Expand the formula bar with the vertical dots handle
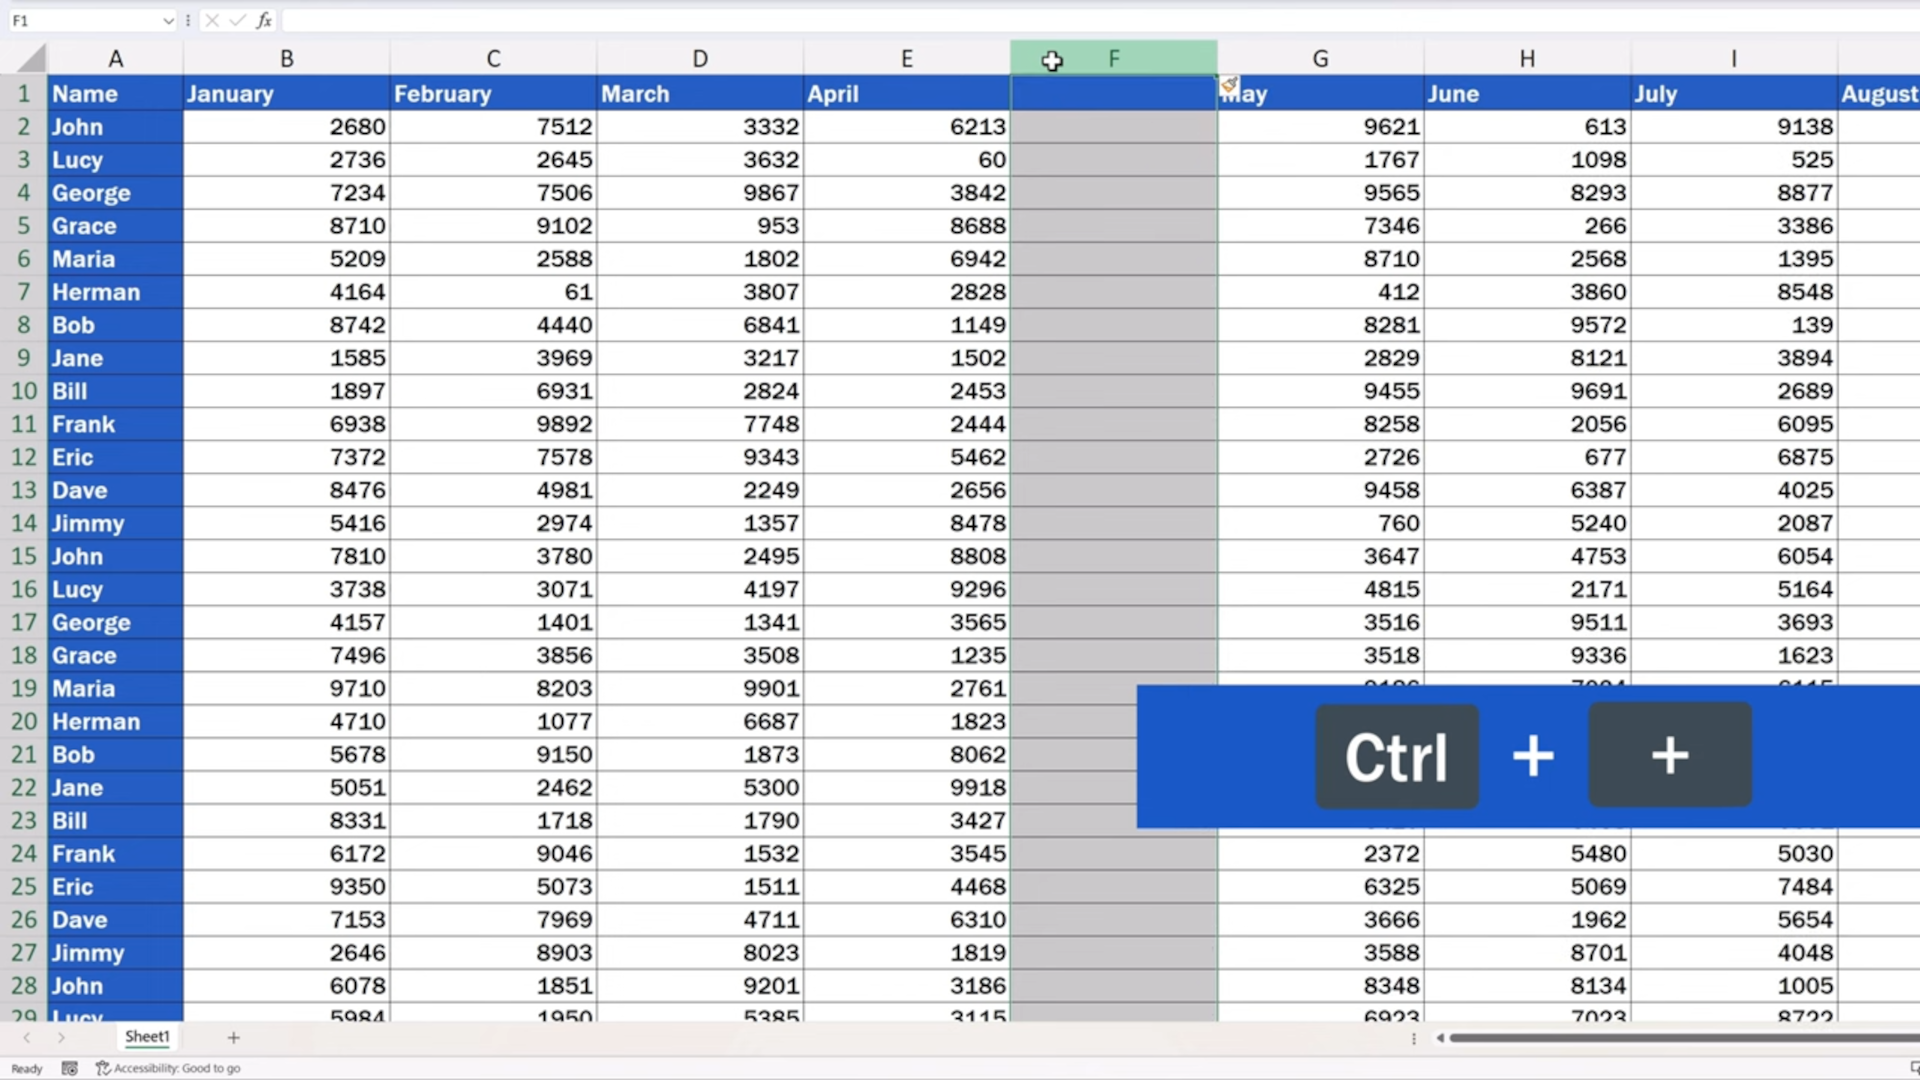The width and height of the screenshot is (1920, 1080). click(x=187, y=20)
